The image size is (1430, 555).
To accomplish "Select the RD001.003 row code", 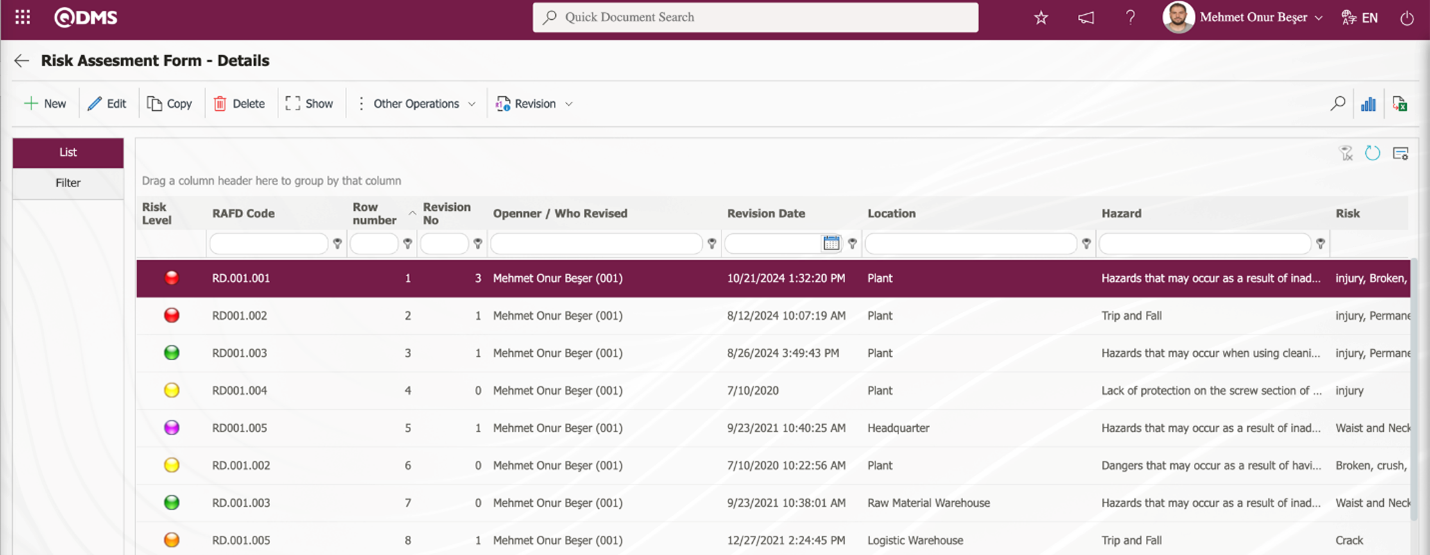I will pos(239,353).
